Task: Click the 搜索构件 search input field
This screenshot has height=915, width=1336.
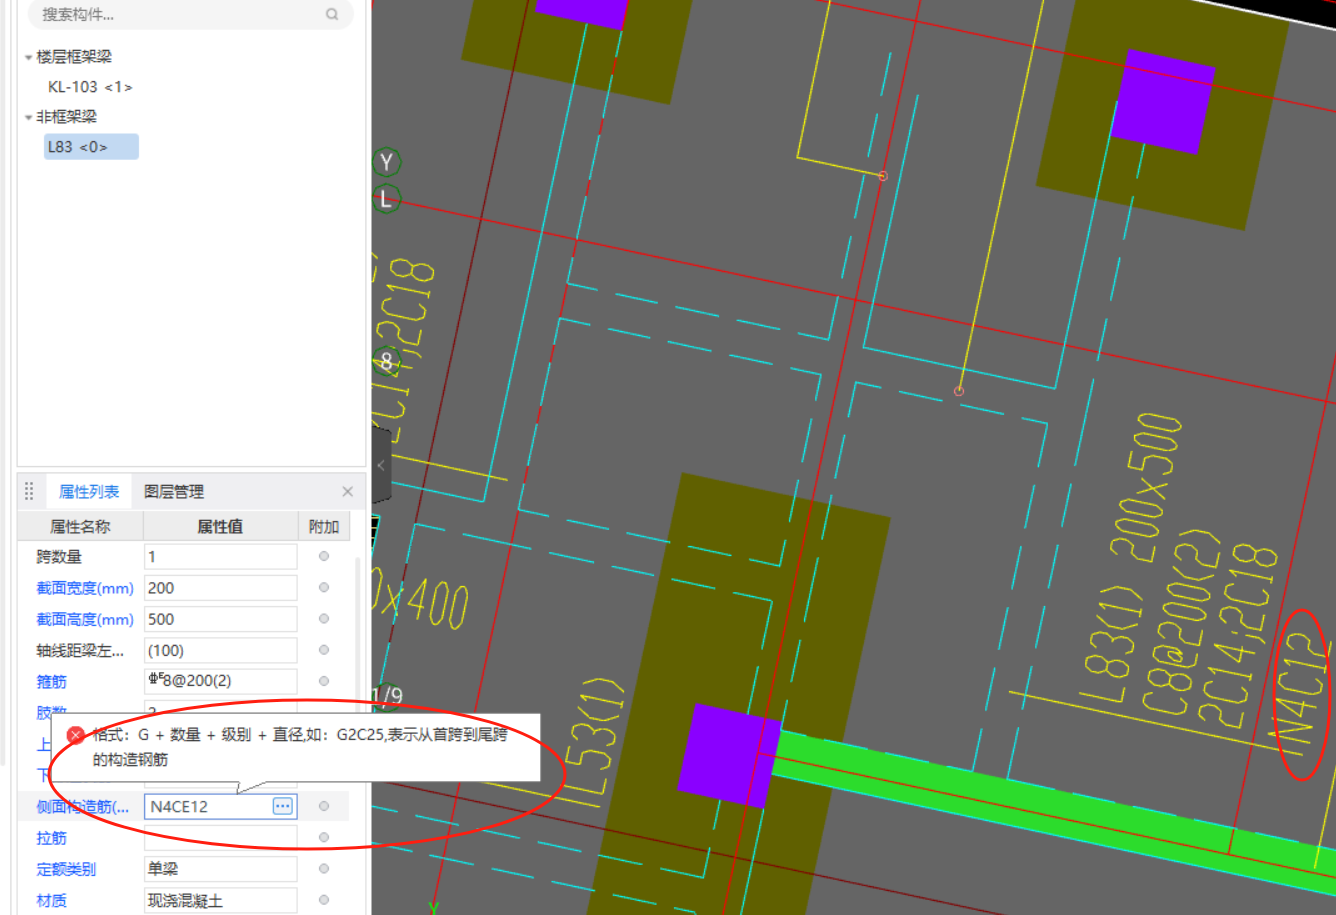Action: tap(189, 14)
